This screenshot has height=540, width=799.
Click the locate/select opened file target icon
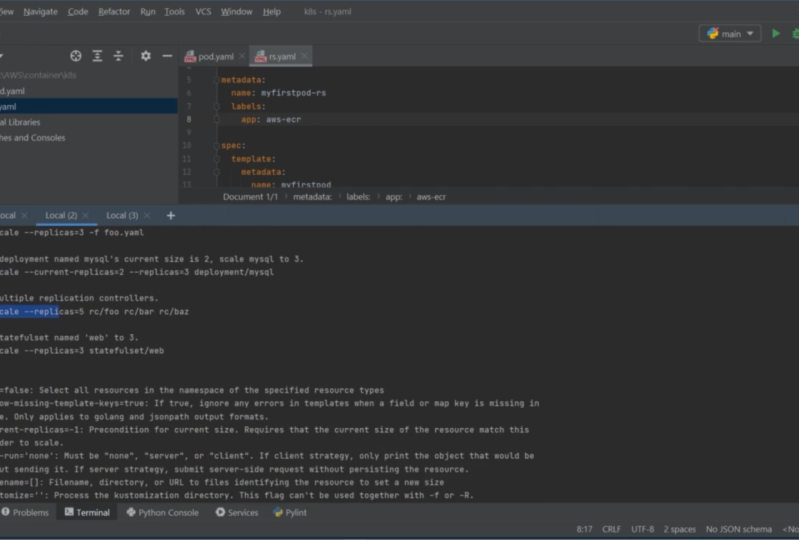tap(76, 56)
